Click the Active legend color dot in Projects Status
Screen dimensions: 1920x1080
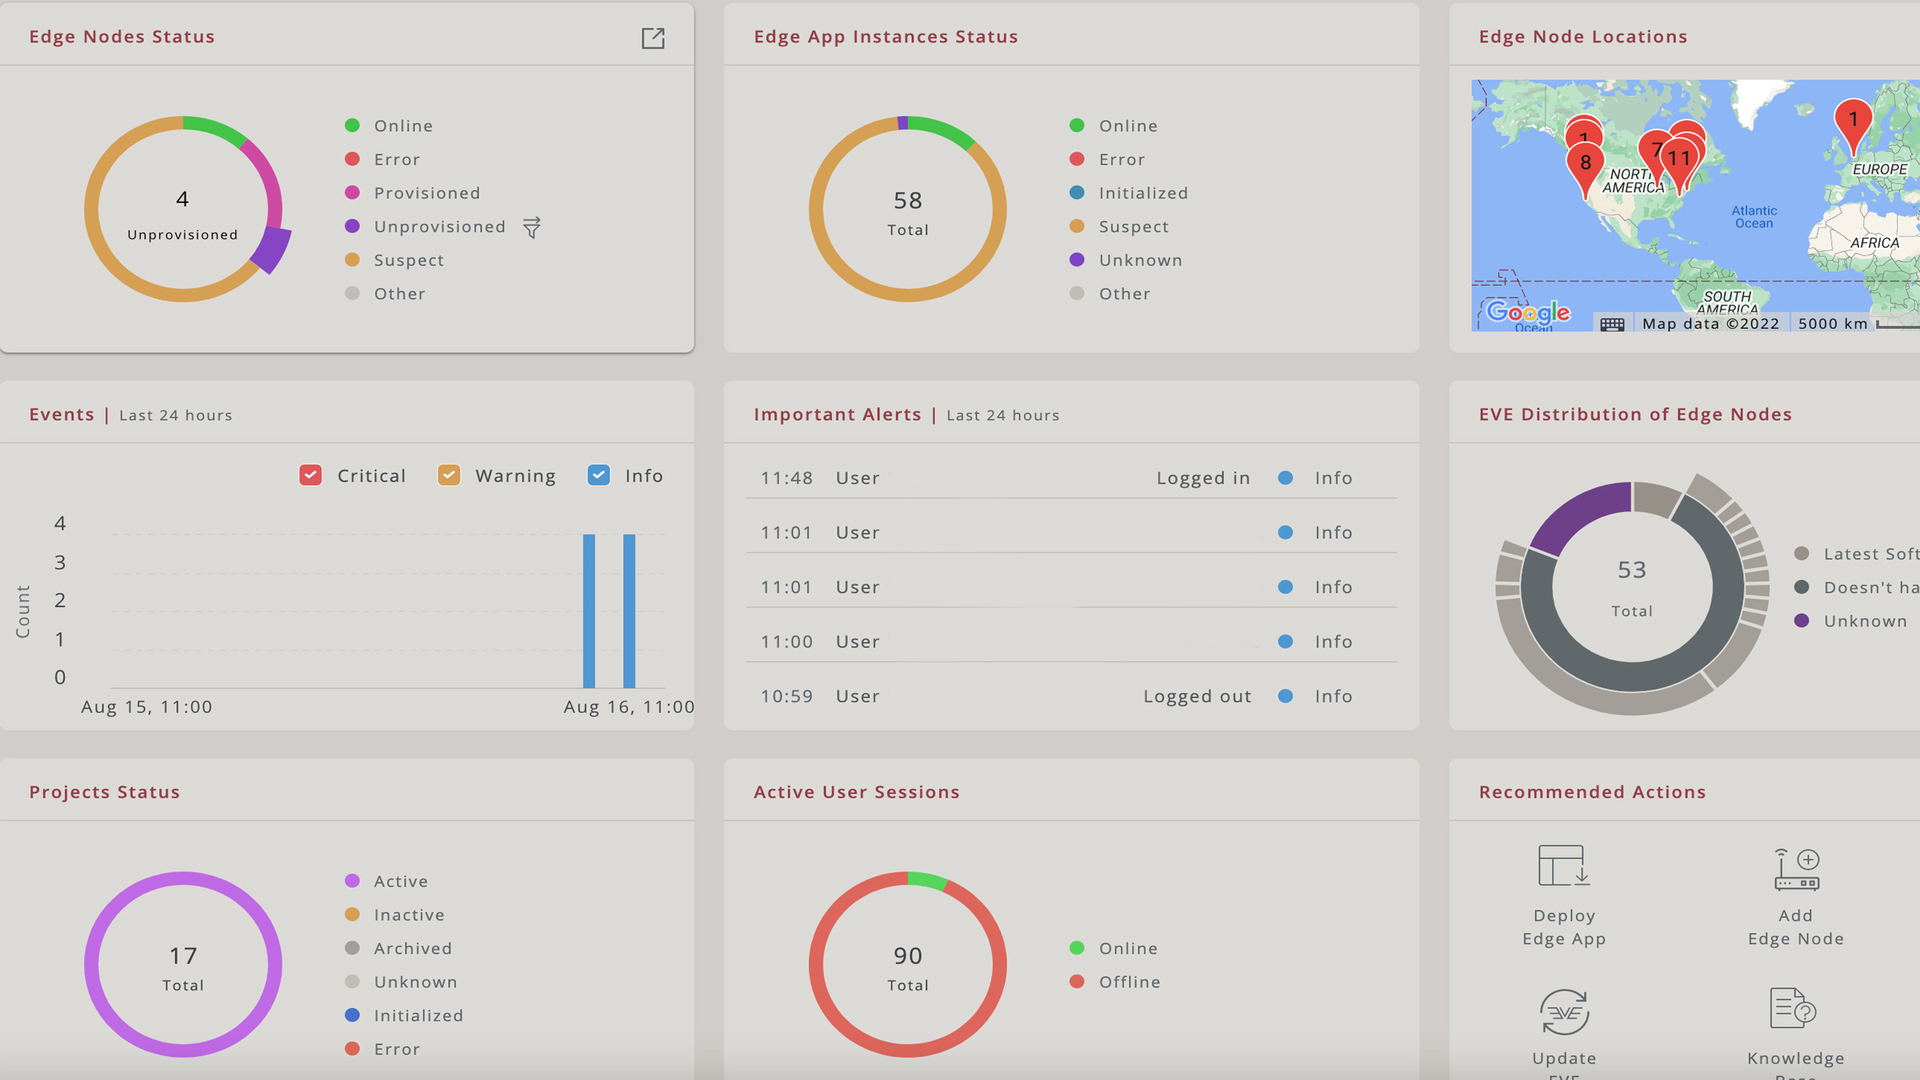351,880
